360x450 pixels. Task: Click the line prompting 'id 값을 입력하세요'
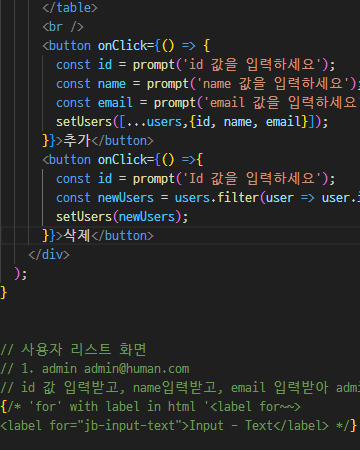[x=196, y=65]
